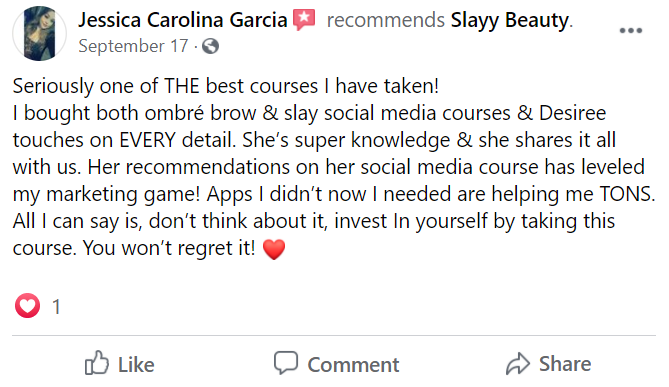
Task: Click the love reaction icon
Action: click(x=28, y=306)
